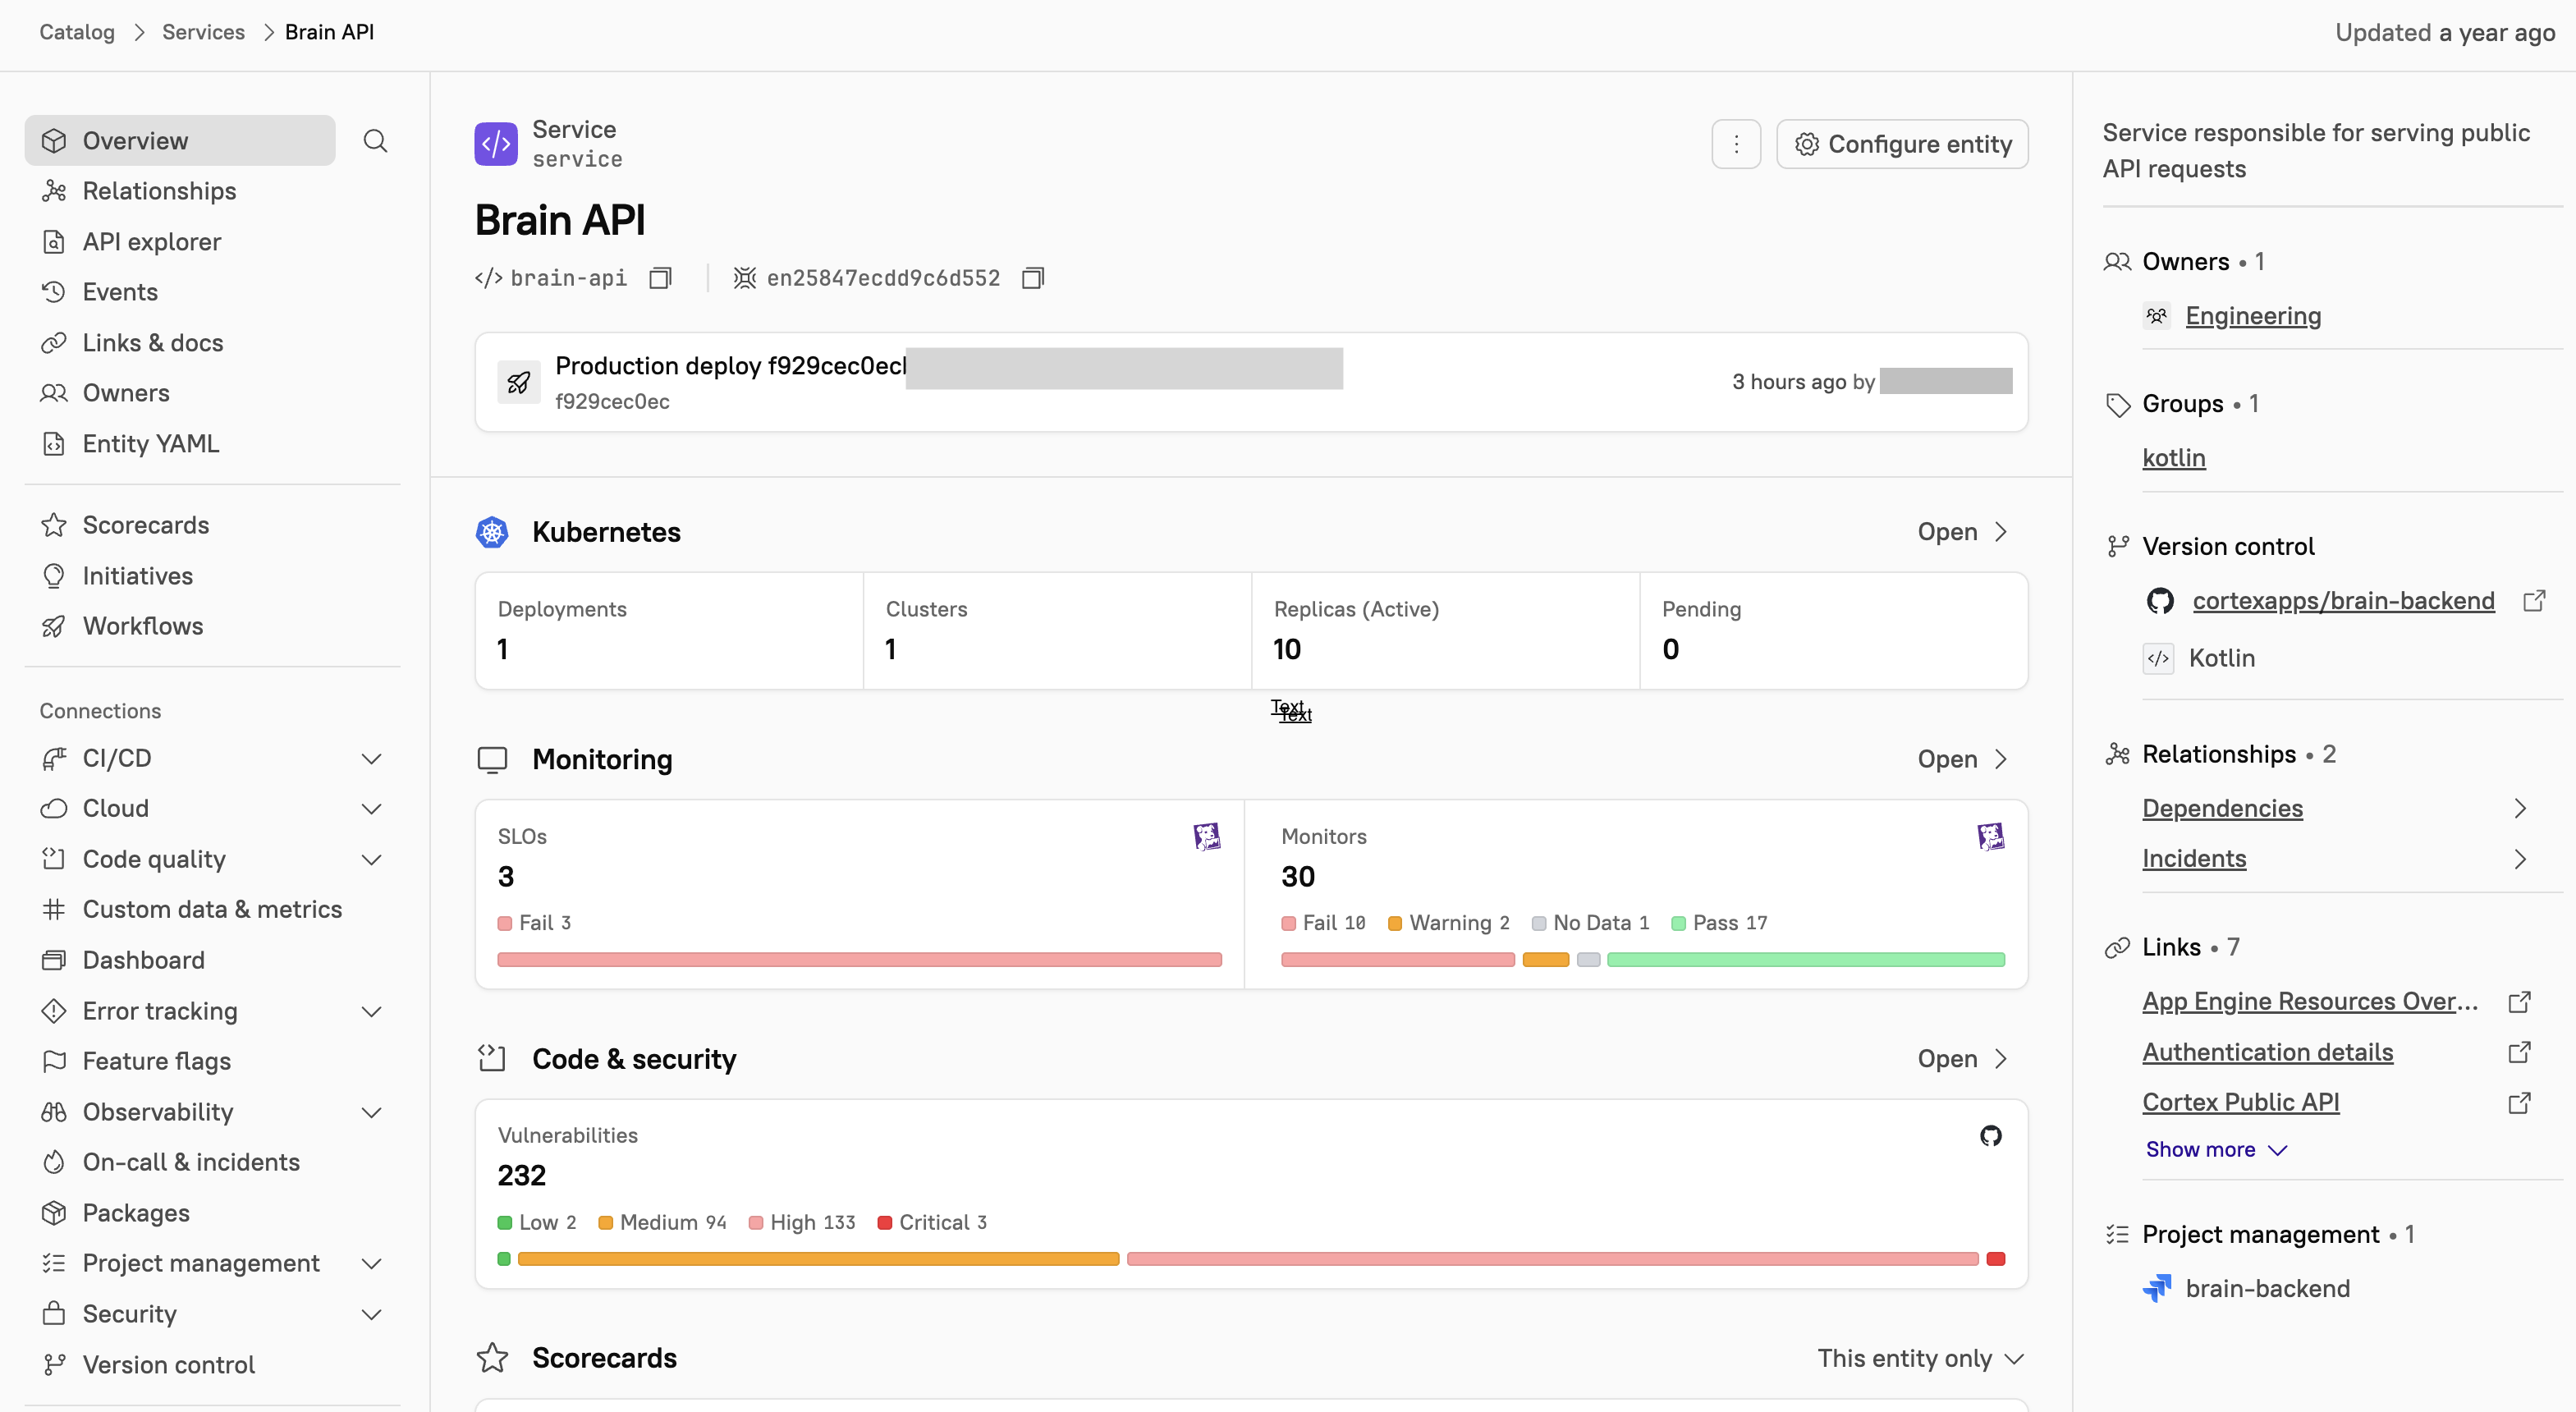Open the This entity only dropdown
The image size is (2576, 1412).
coord(1920,1358)
